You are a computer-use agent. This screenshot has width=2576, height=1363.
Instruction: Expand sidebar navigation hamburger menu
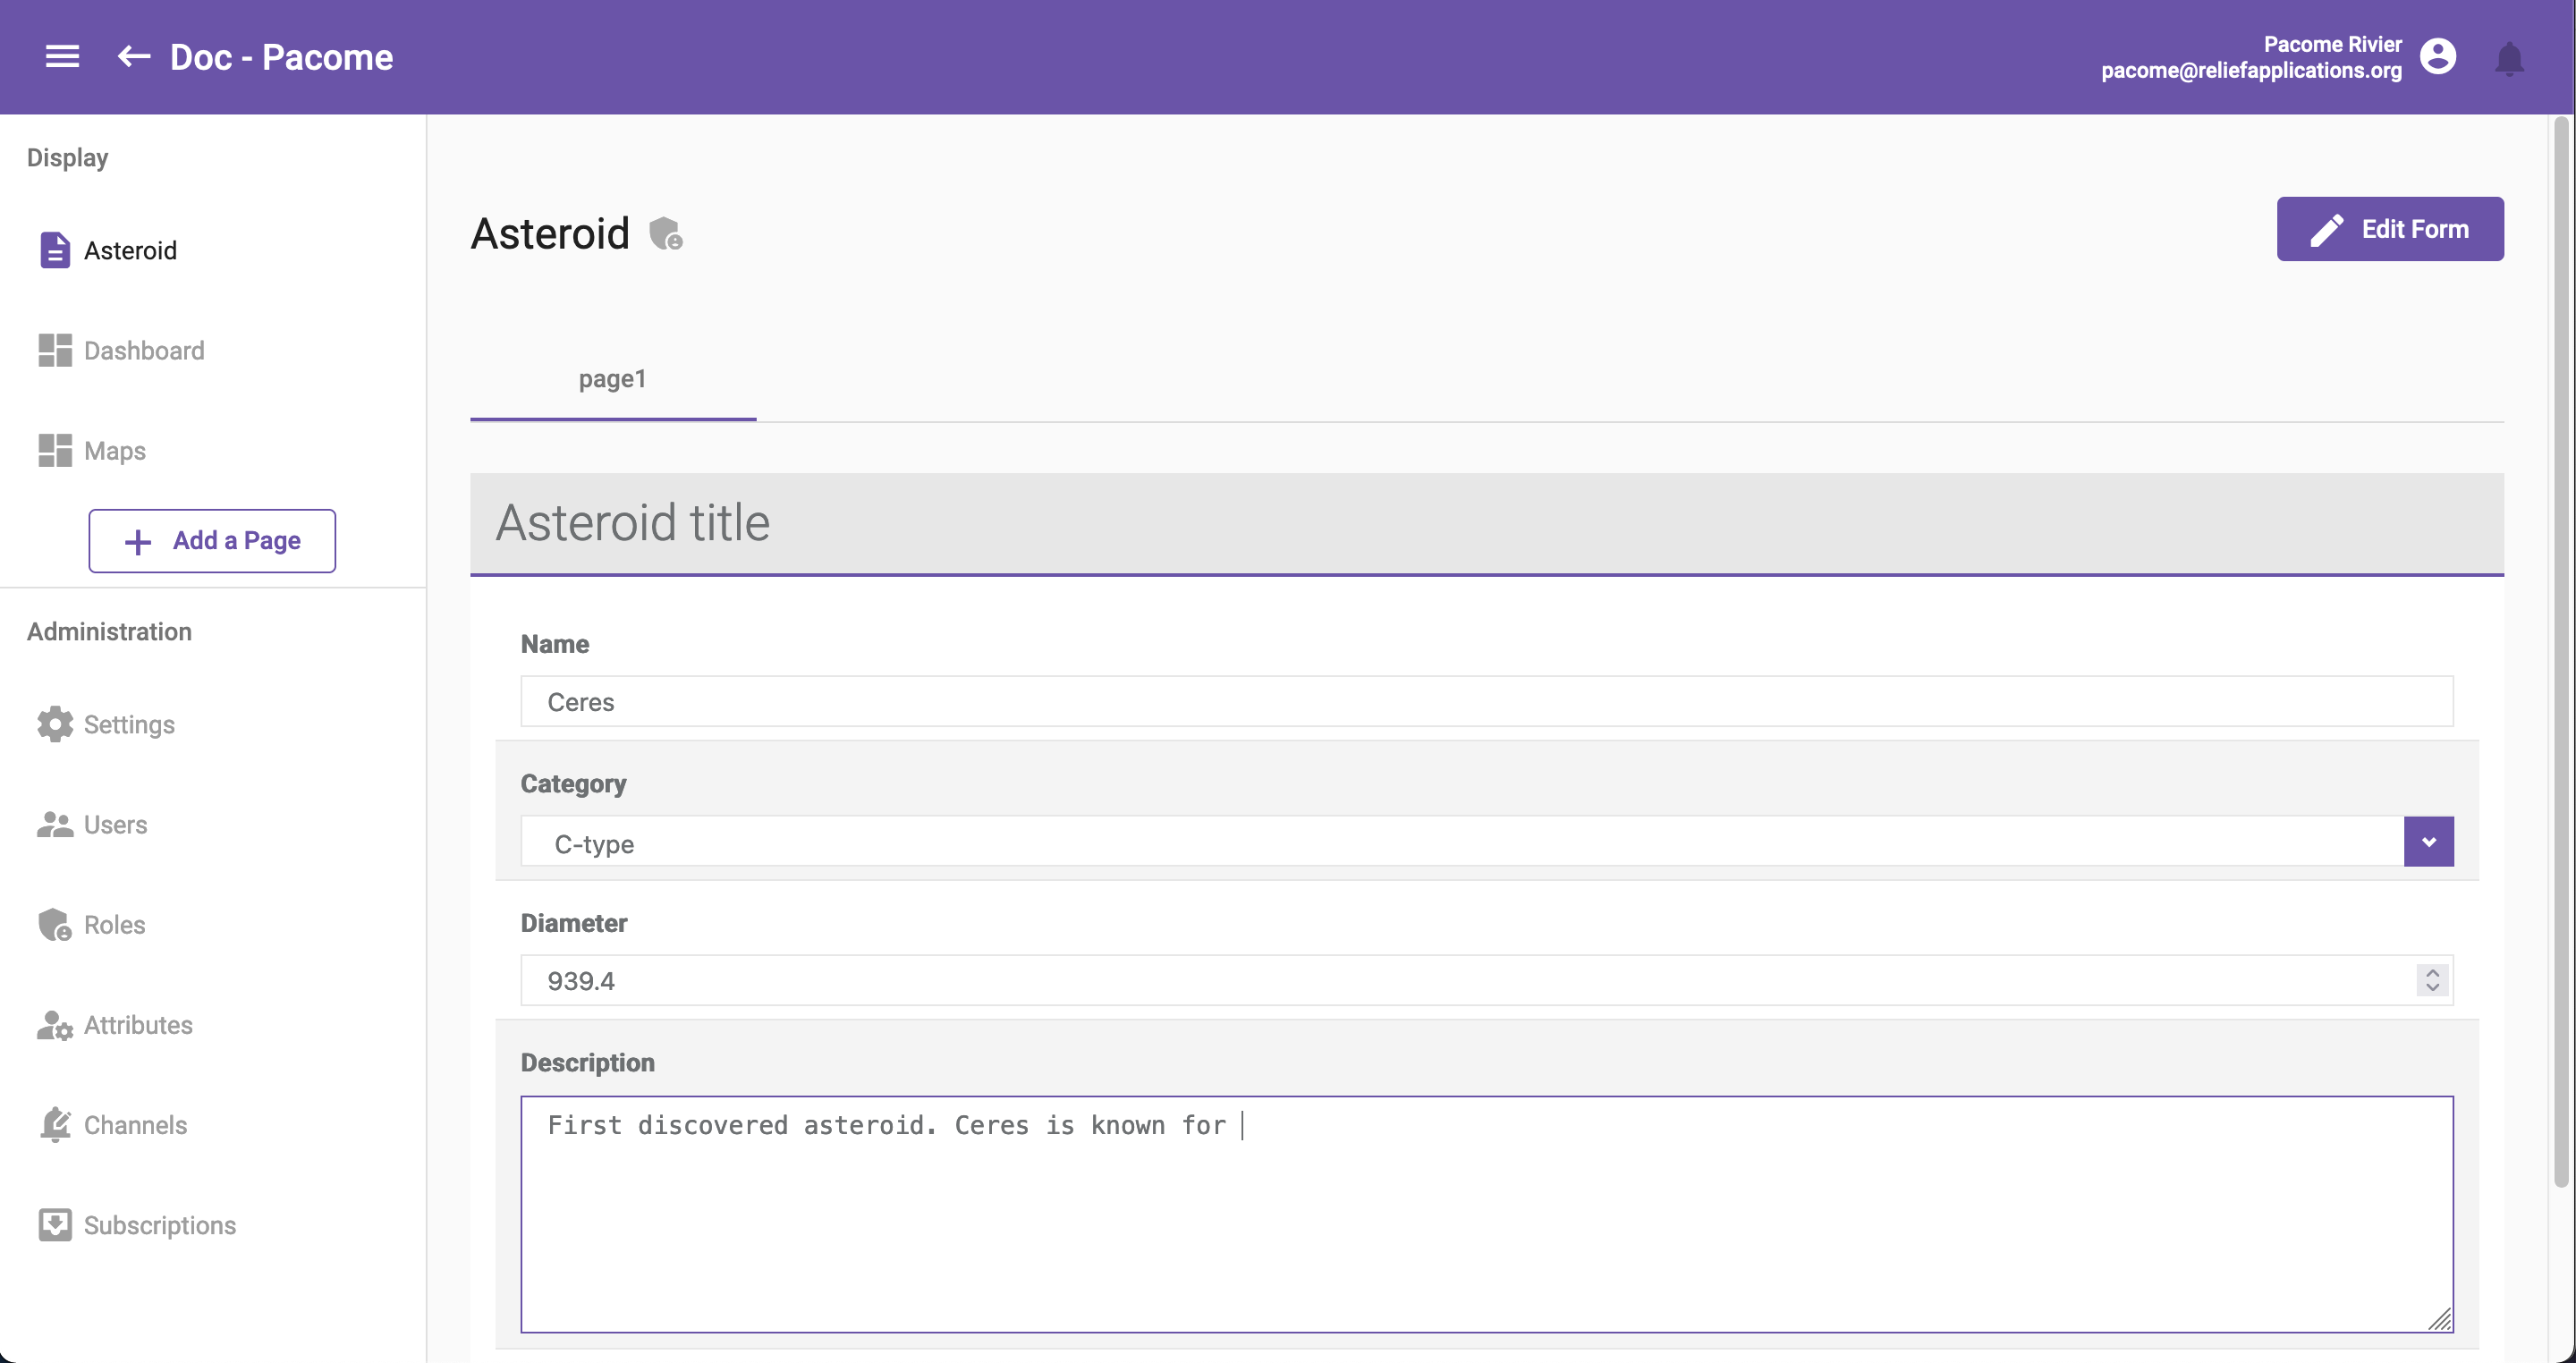[x=62, y=56]
